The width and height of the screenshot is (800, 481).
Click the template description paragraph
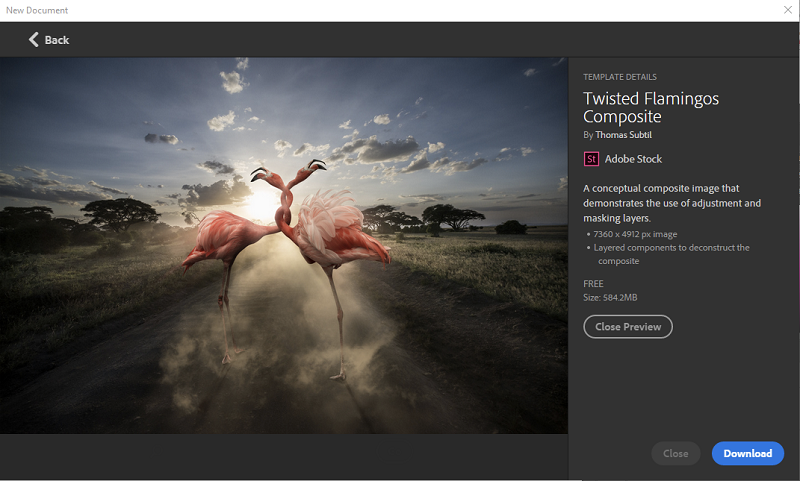pyautogui.click(x=671, y=203)
